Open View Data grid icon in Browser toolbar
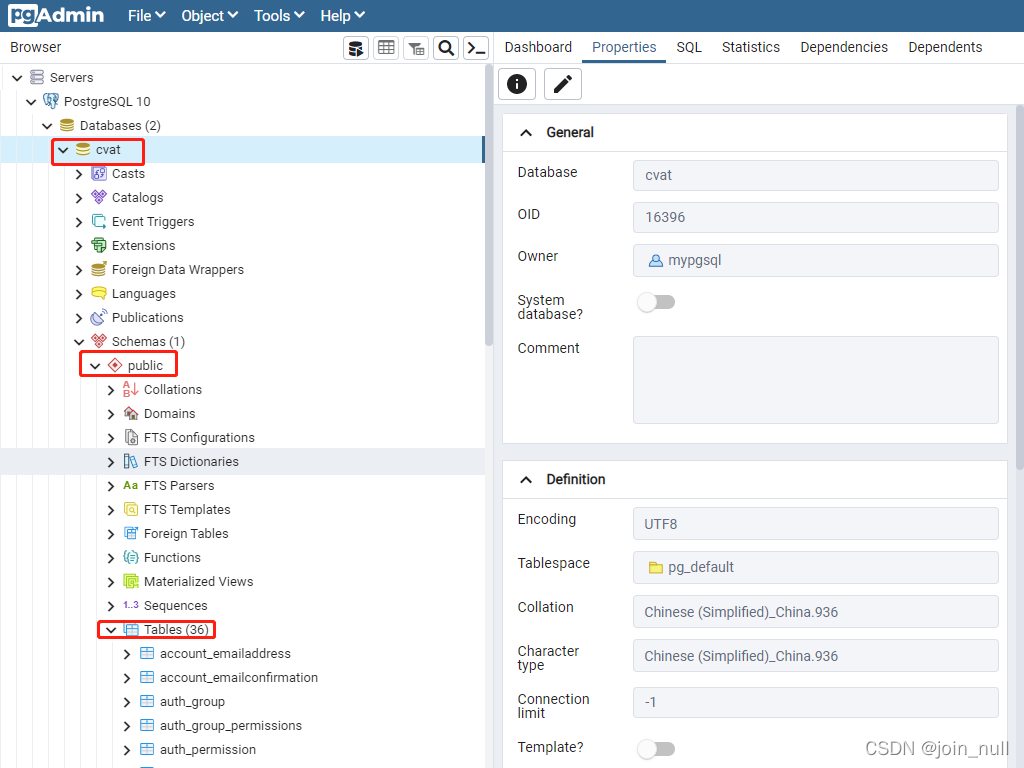Image resolution: width=1024 pixels, height=768 pixels. pyautogui.click(x=386, y=48)
